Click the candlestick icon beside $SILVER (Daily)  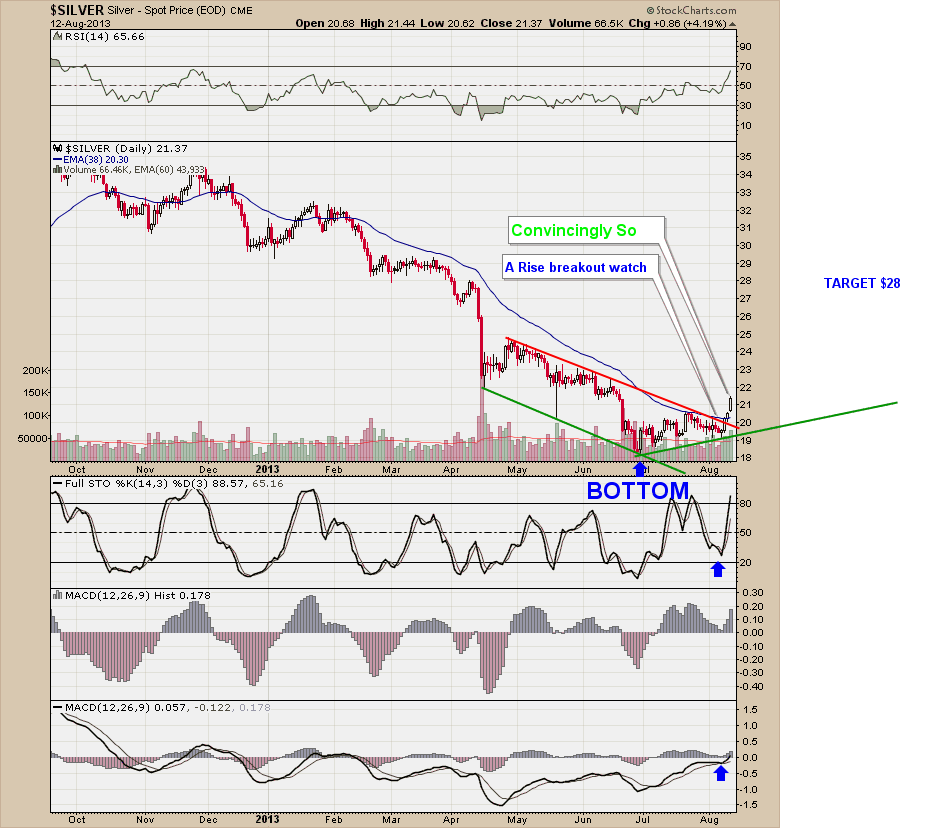[x=57, y=147]
